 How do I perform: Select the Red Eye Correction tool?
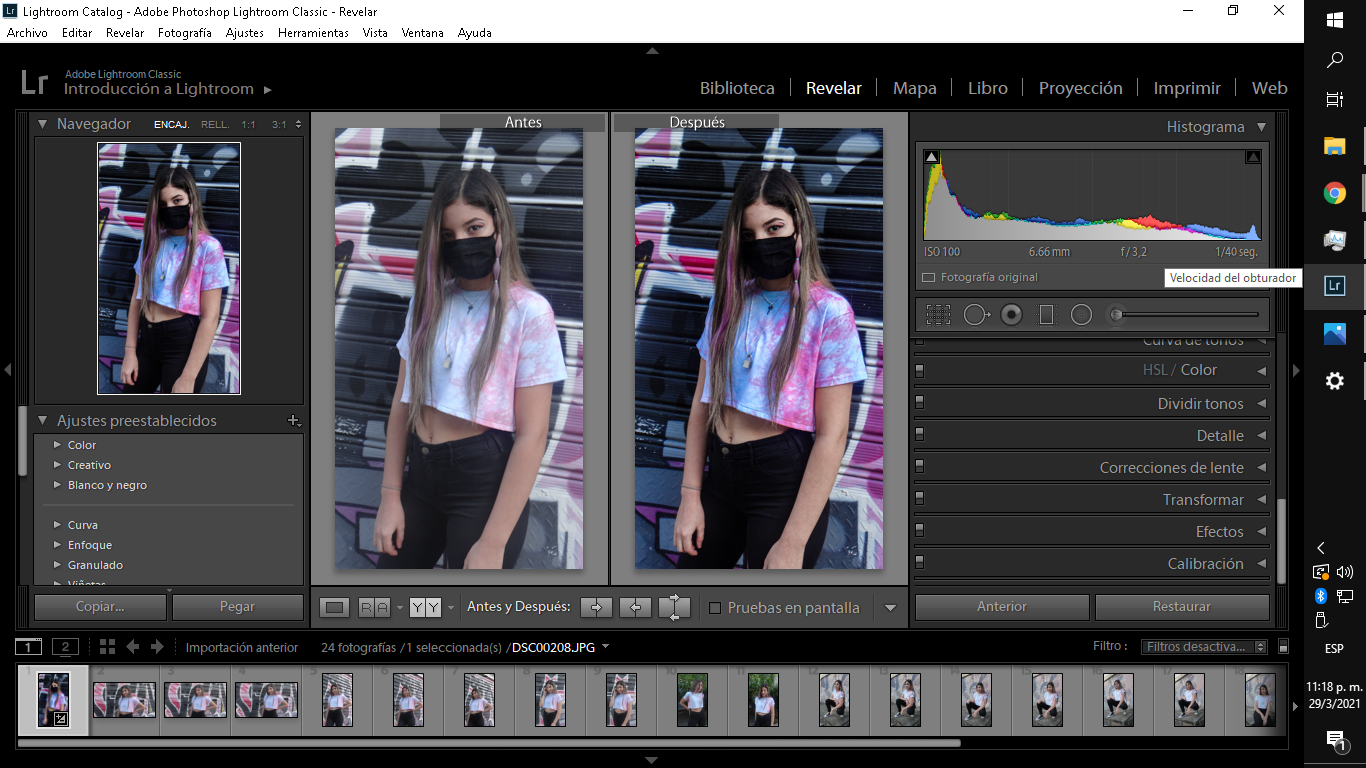1012,315
